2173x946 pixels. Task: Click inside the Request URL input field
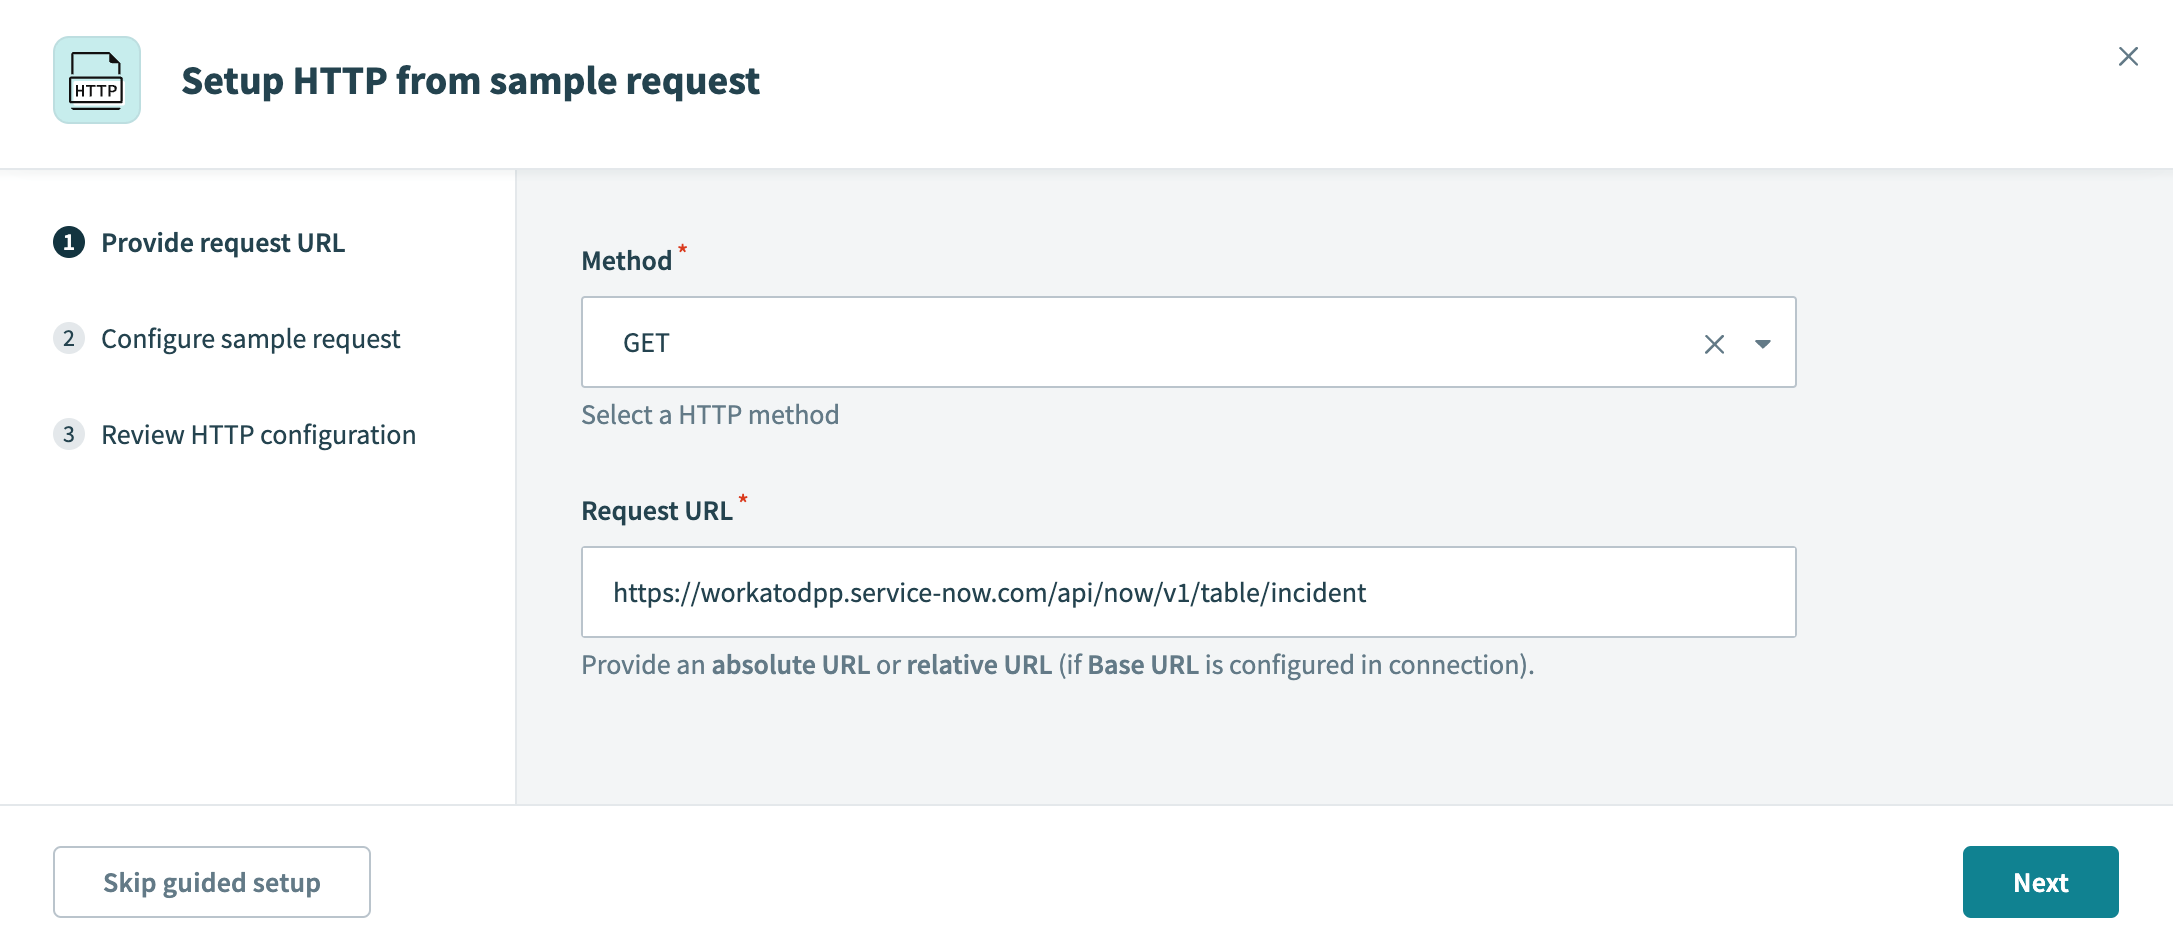[1188, 592]
